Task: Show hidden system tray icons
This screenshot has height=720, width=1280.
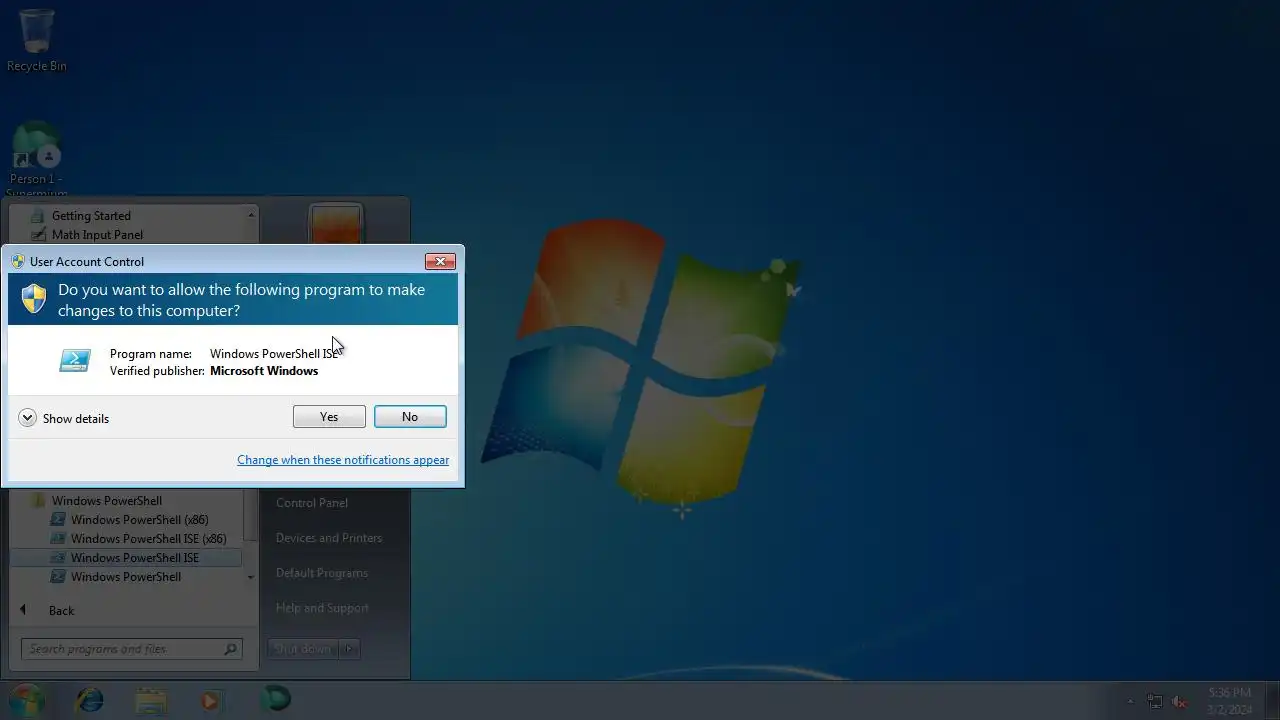Action: point(1131,702)
